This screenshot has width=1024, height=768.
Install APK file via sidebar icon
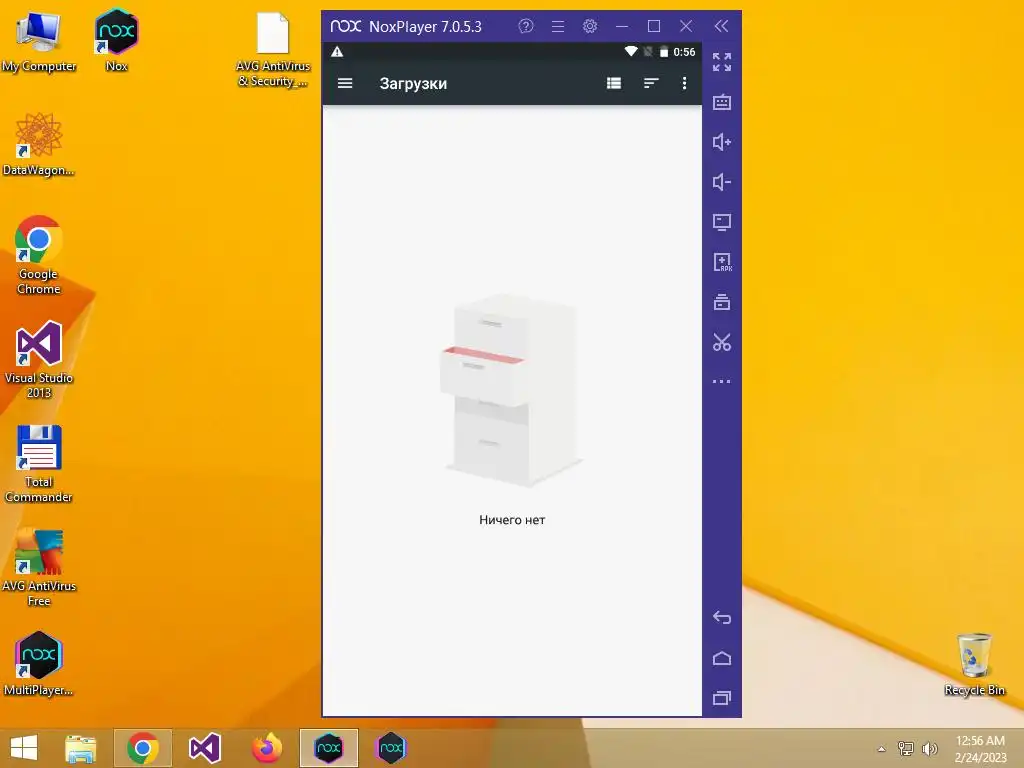pos(722,263)
